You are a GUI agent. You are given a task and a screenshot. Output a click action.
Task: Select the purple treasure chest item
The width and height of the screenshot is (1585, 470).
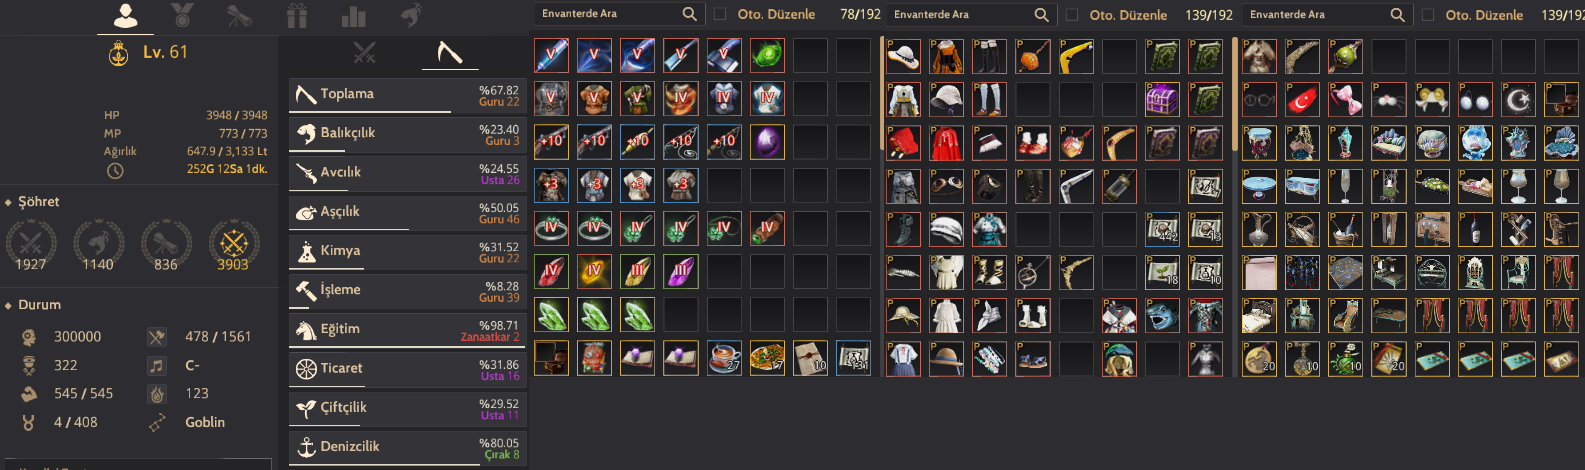(1162, 99)
